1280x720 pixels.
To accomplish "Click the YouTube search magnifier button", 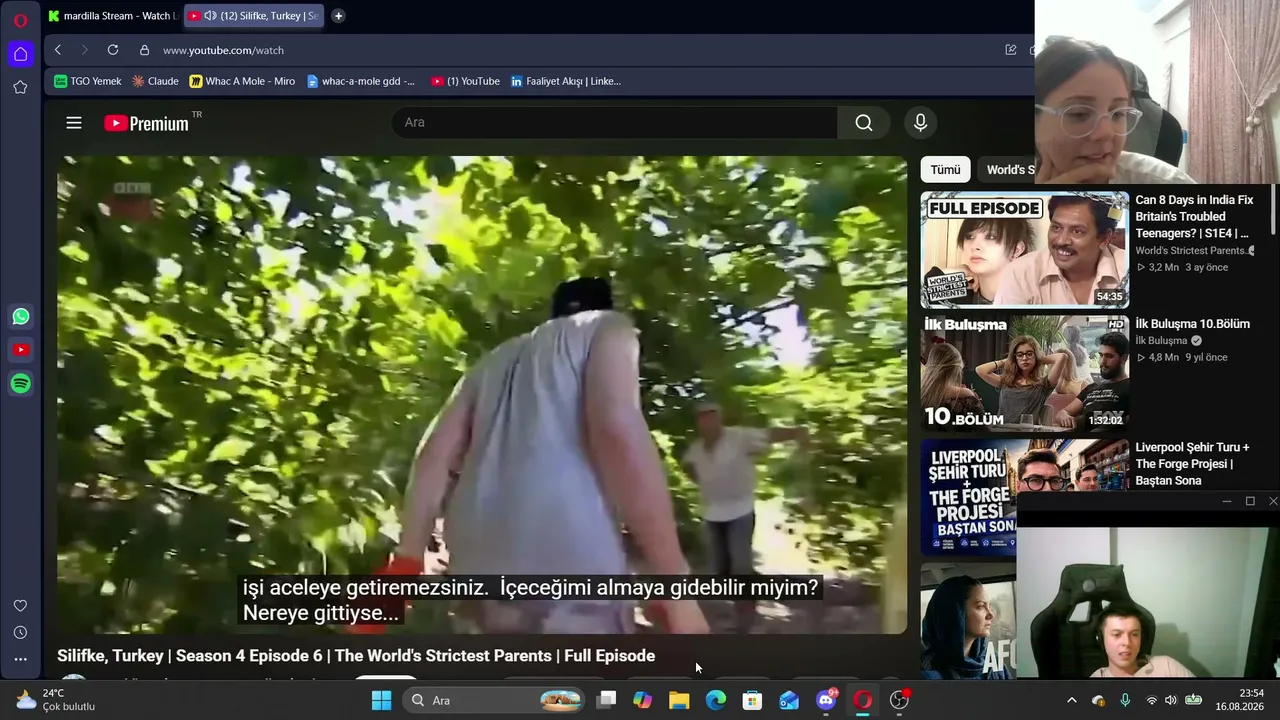I will [864, 122].
